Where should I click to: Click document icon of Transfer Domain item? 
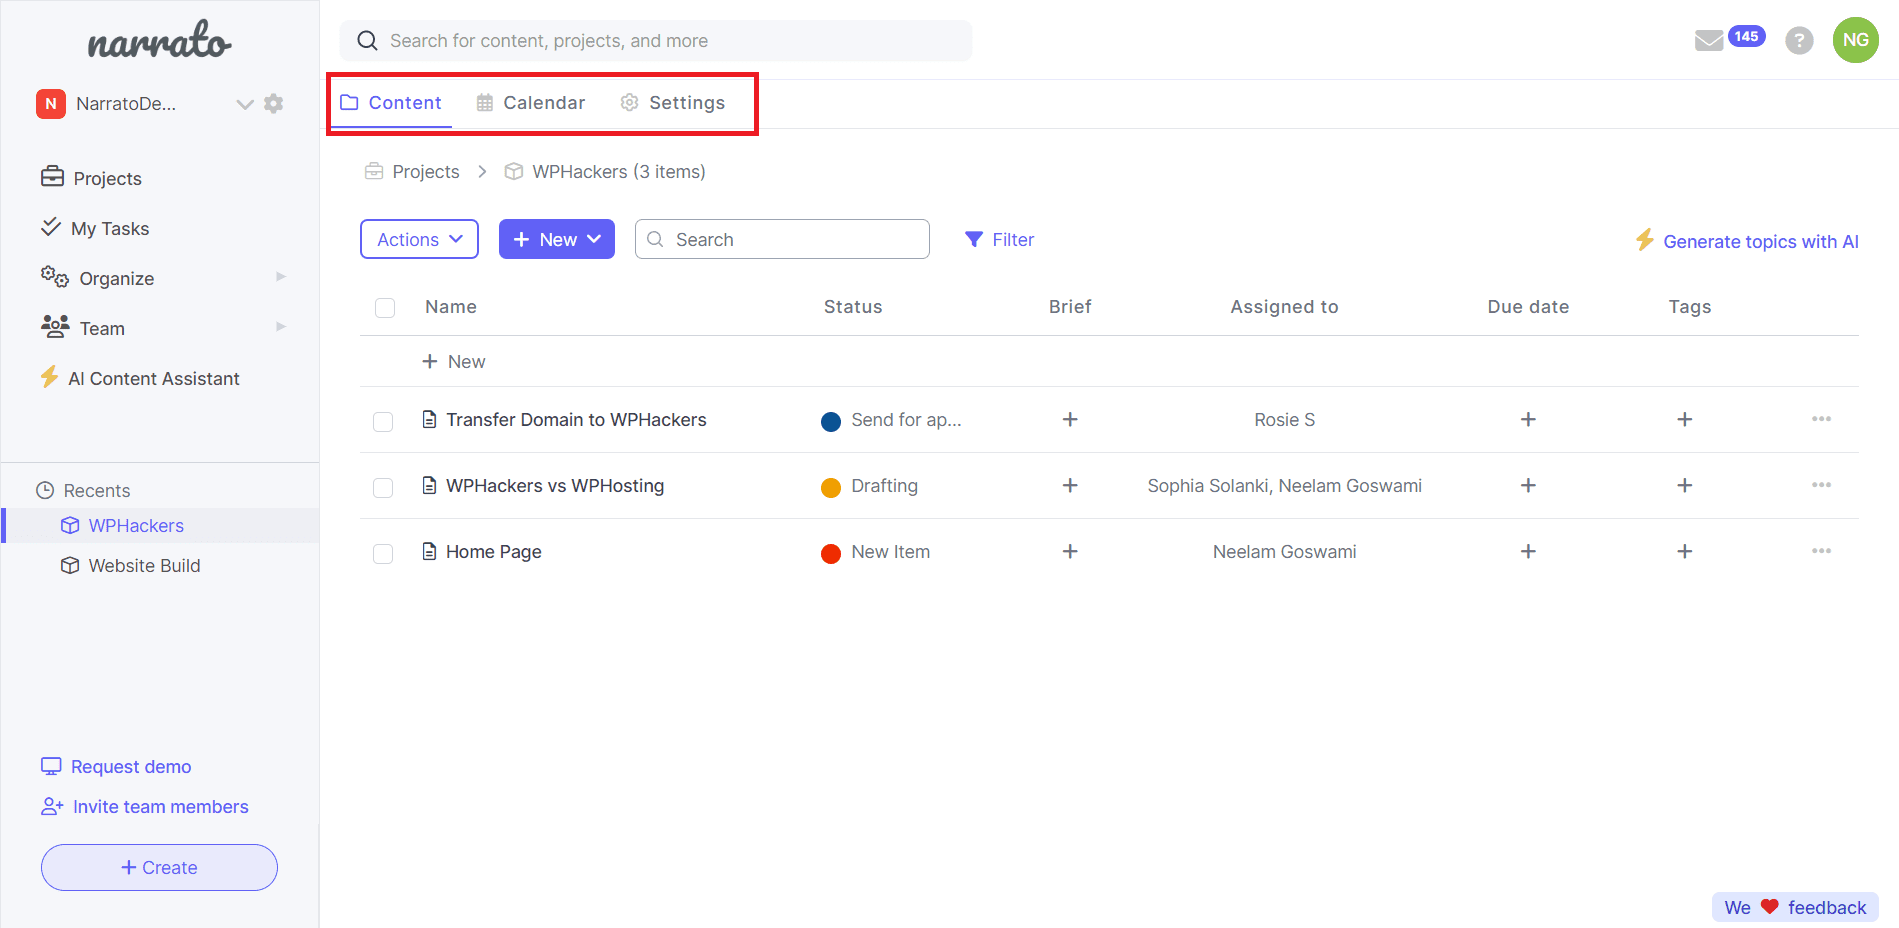coord(429,420)
